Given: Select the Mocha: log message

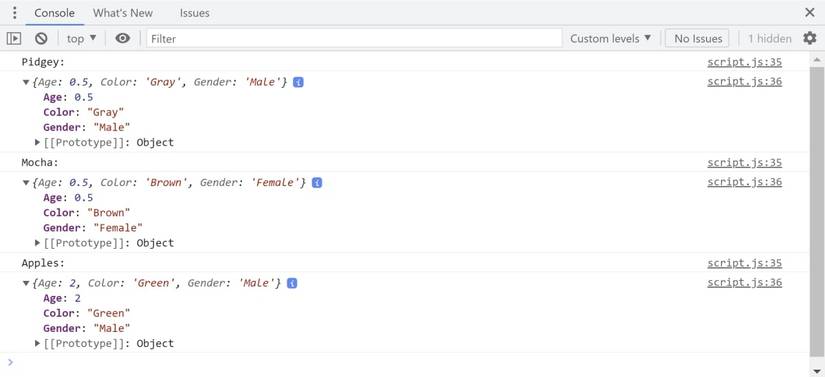Looking at the screenshot, I should (41, 162).
